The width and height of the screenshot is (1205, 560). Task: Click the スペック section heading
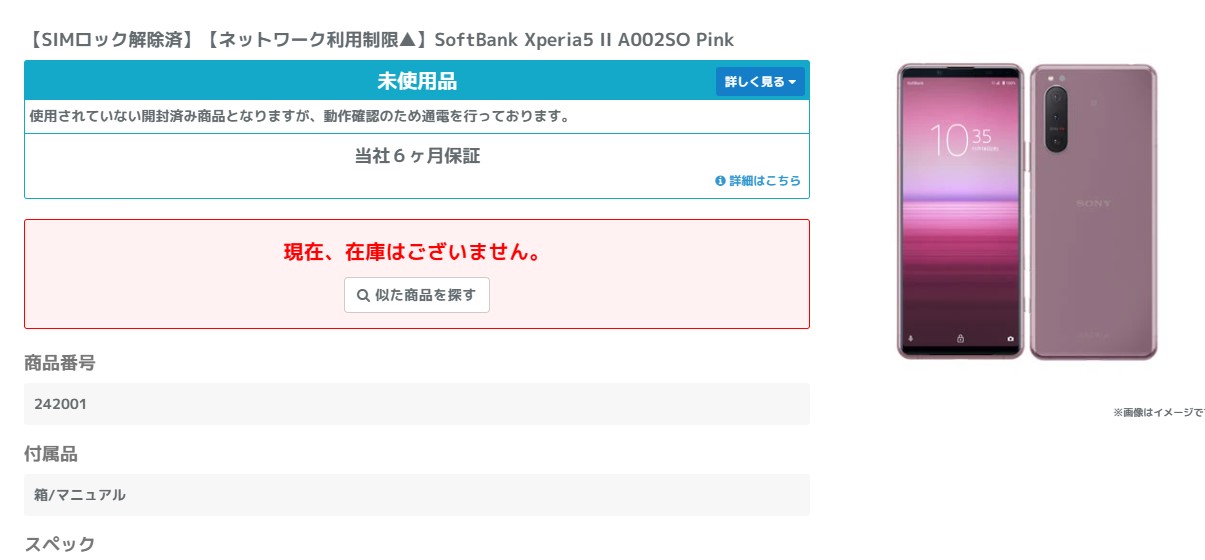click(x=60, y=545)
